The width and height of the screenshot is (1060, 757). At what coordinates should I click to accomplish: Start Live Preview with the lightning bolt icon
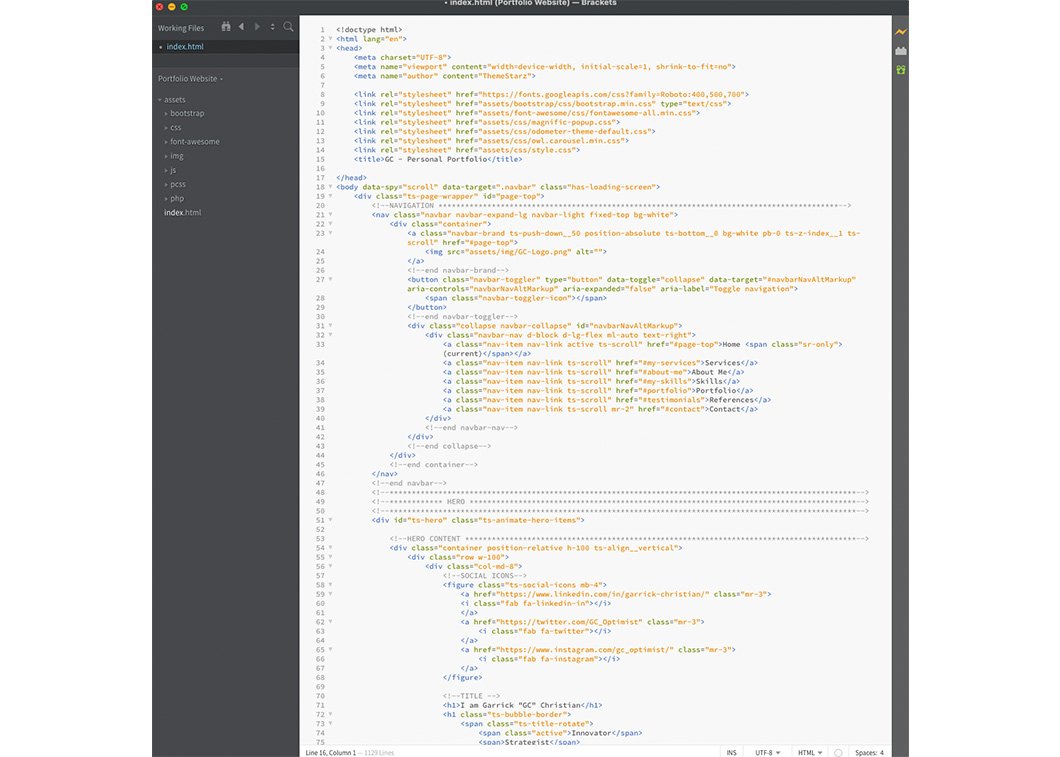tap(901, 32)
